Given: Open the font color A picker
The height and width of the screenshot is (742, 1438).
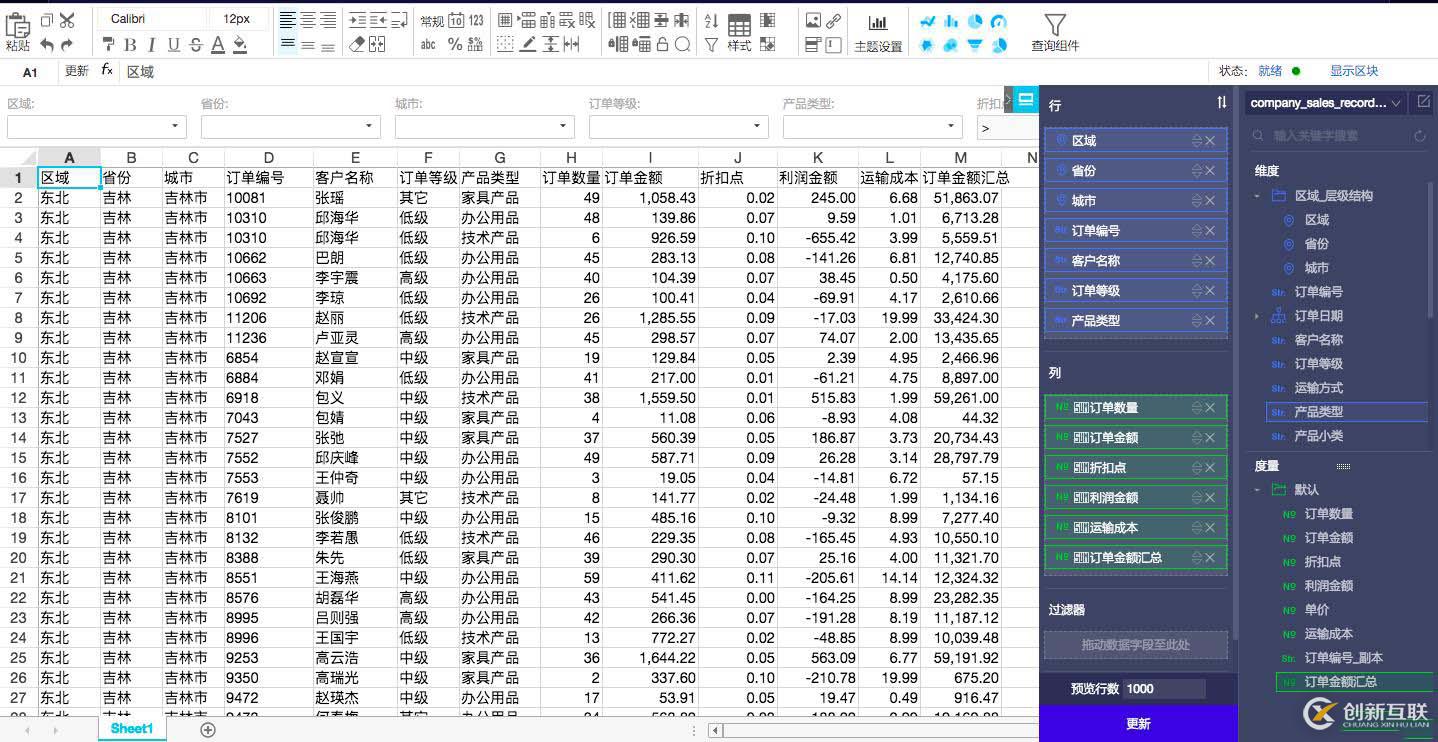Looking at the screenshot, I should (x=217, y=44).
